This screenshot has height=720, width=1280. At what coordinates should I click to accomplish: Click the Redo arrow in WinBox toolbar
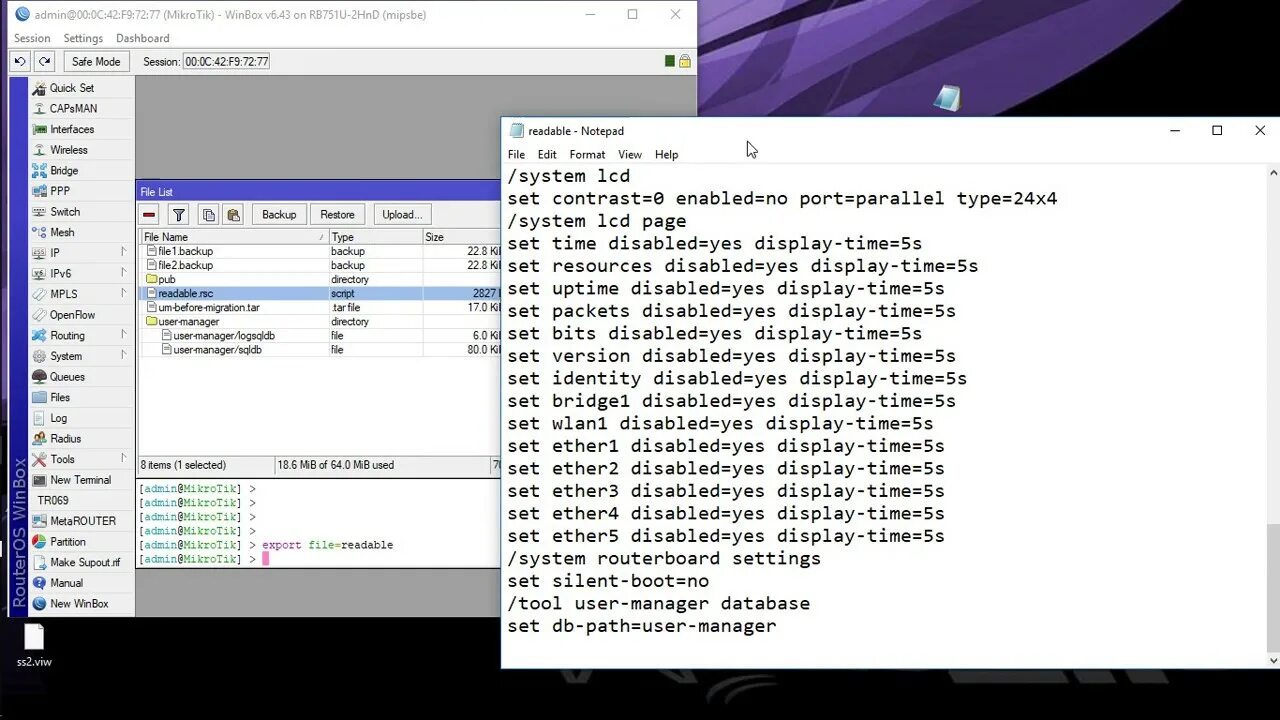pos(44,61)
